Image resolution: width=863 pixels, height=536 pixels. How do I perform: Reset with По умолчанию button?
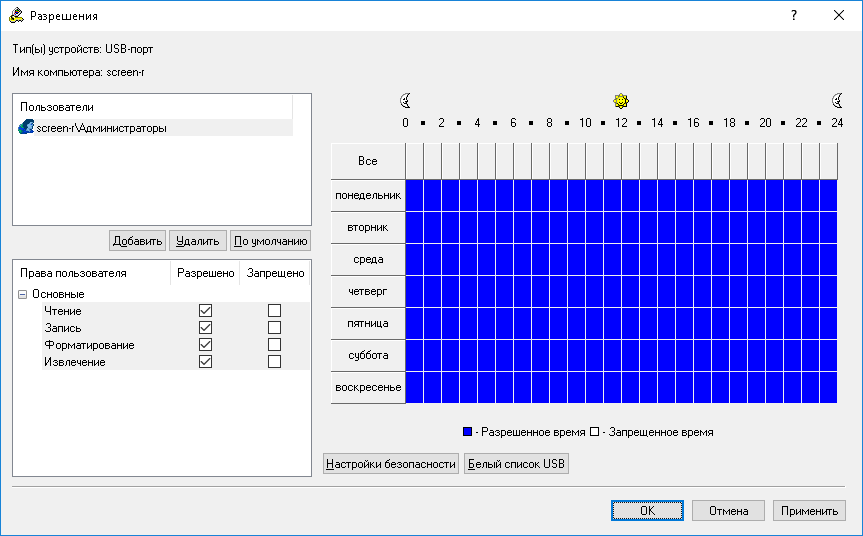[x=270, y=241]
